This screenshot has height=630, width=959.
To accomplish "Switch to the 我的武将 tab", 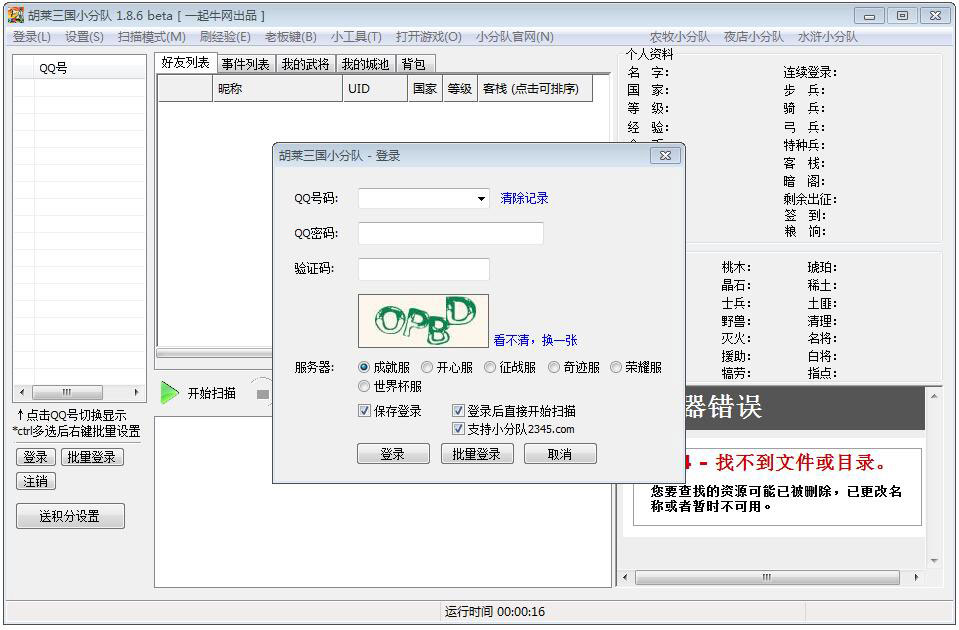I will click(305, 63).
